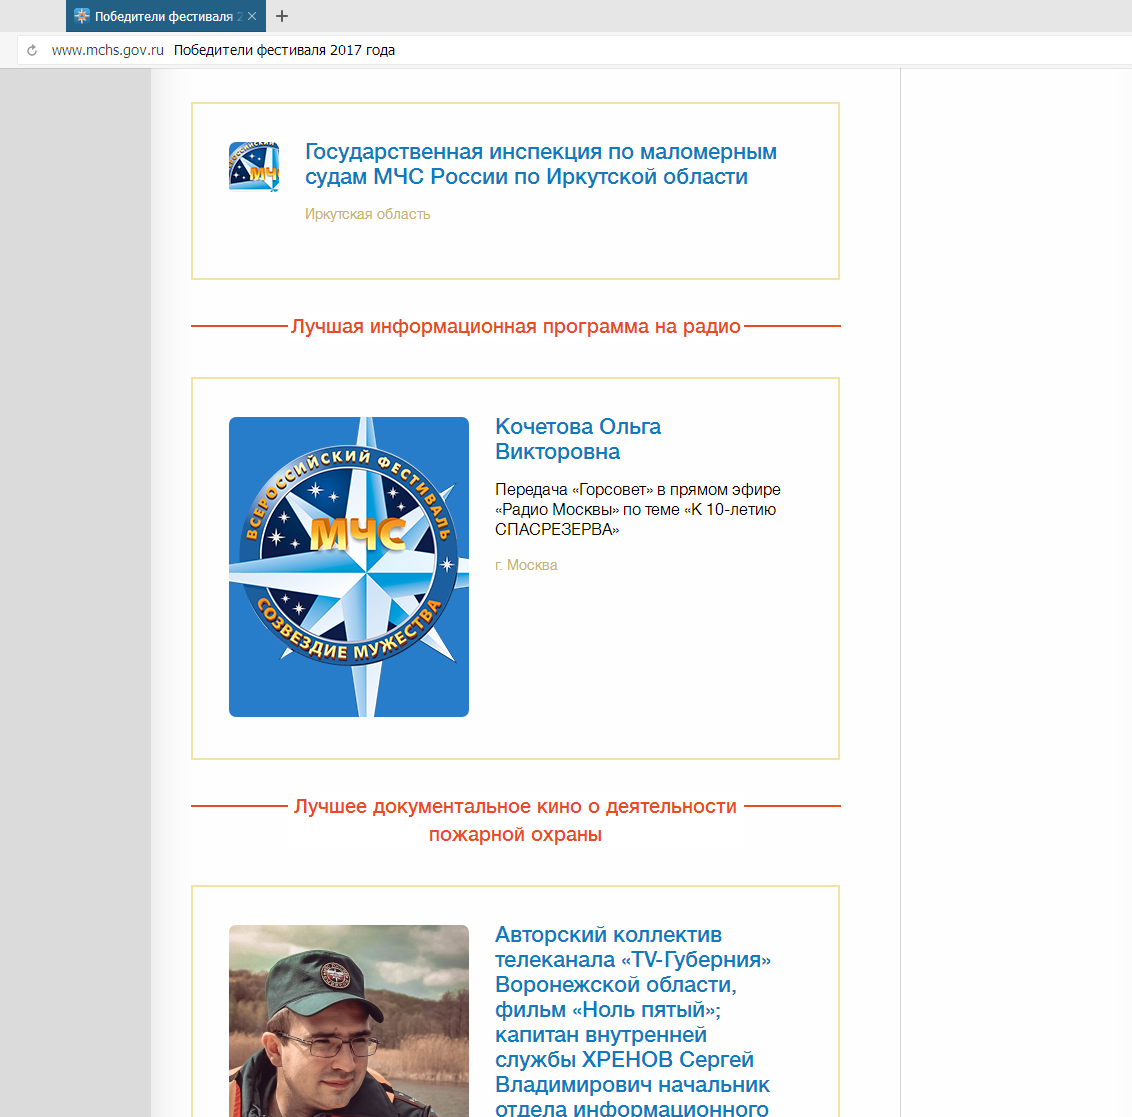Click heading Лучшее документальное кино о деятельности

[515, 806]
